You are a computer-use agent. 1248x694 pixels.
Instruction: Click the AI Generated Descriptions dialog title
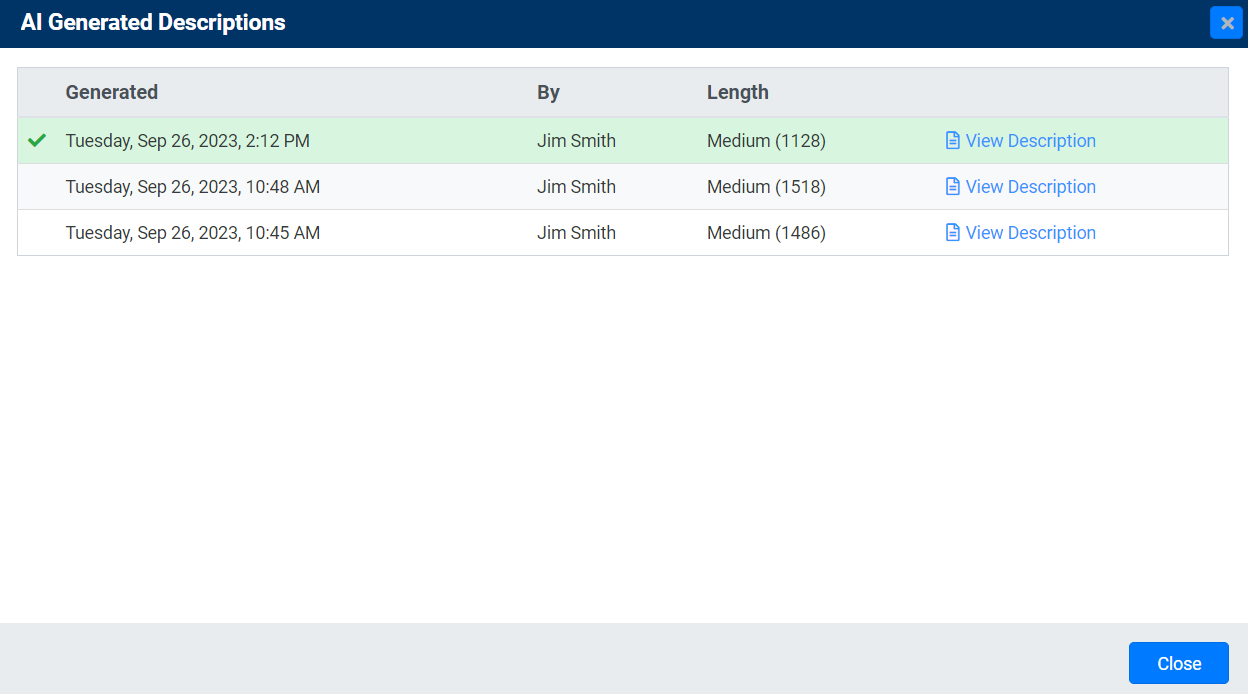tap(153, 23)
